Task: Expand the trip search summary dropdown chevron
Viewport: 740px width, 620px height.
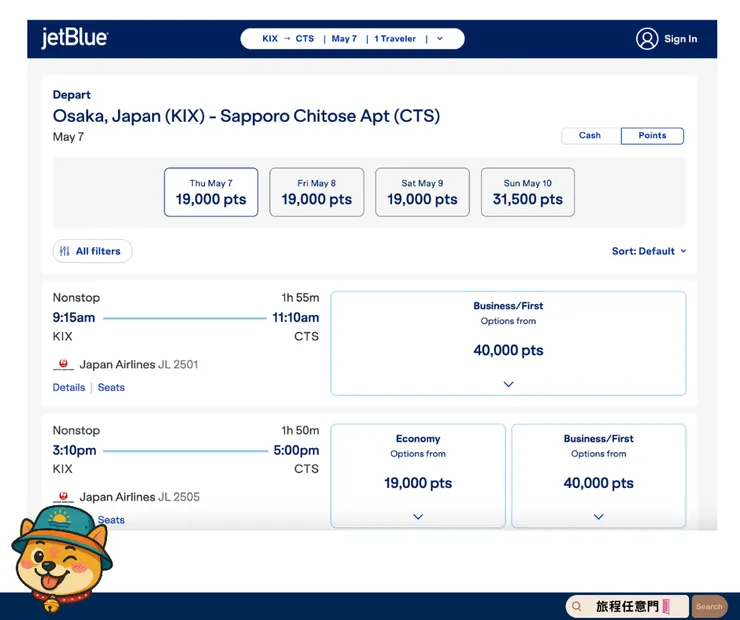Action: pos(440,39)
